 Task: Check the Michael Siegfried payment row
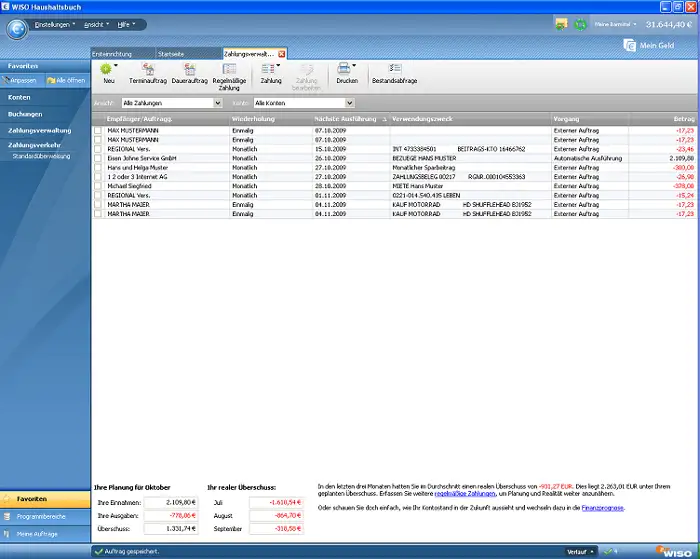98,187
